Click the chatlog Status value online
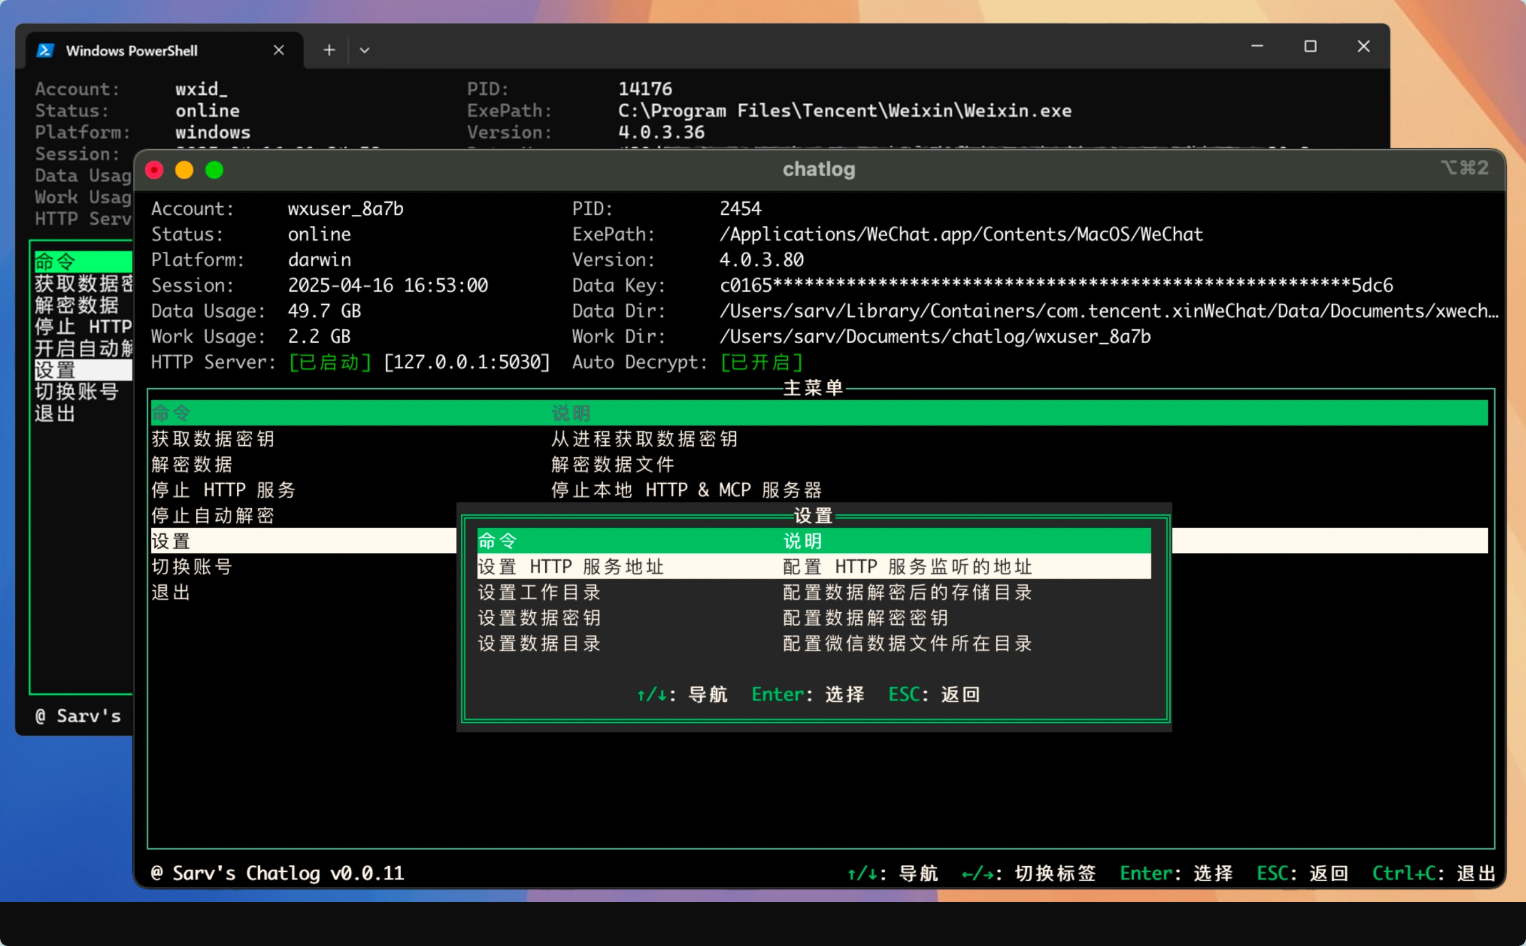This screenshot has height=946, width=1526. (320, 235)
